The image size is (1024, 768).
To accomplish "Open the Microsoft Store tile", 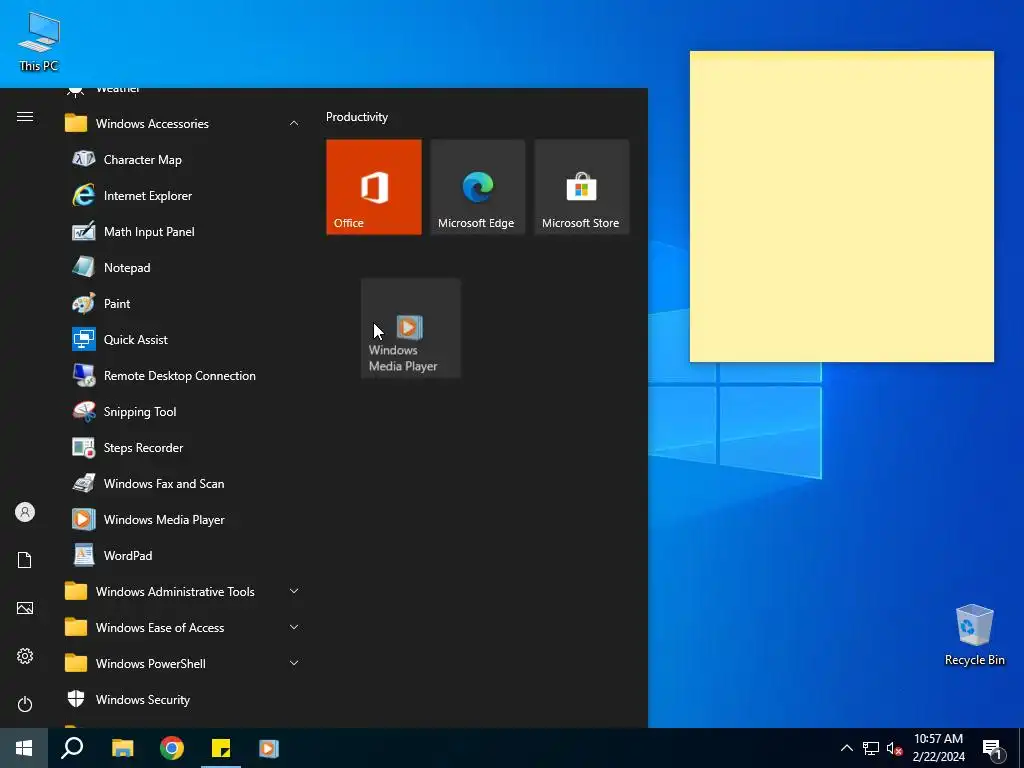I will click(x=581, y=187).
